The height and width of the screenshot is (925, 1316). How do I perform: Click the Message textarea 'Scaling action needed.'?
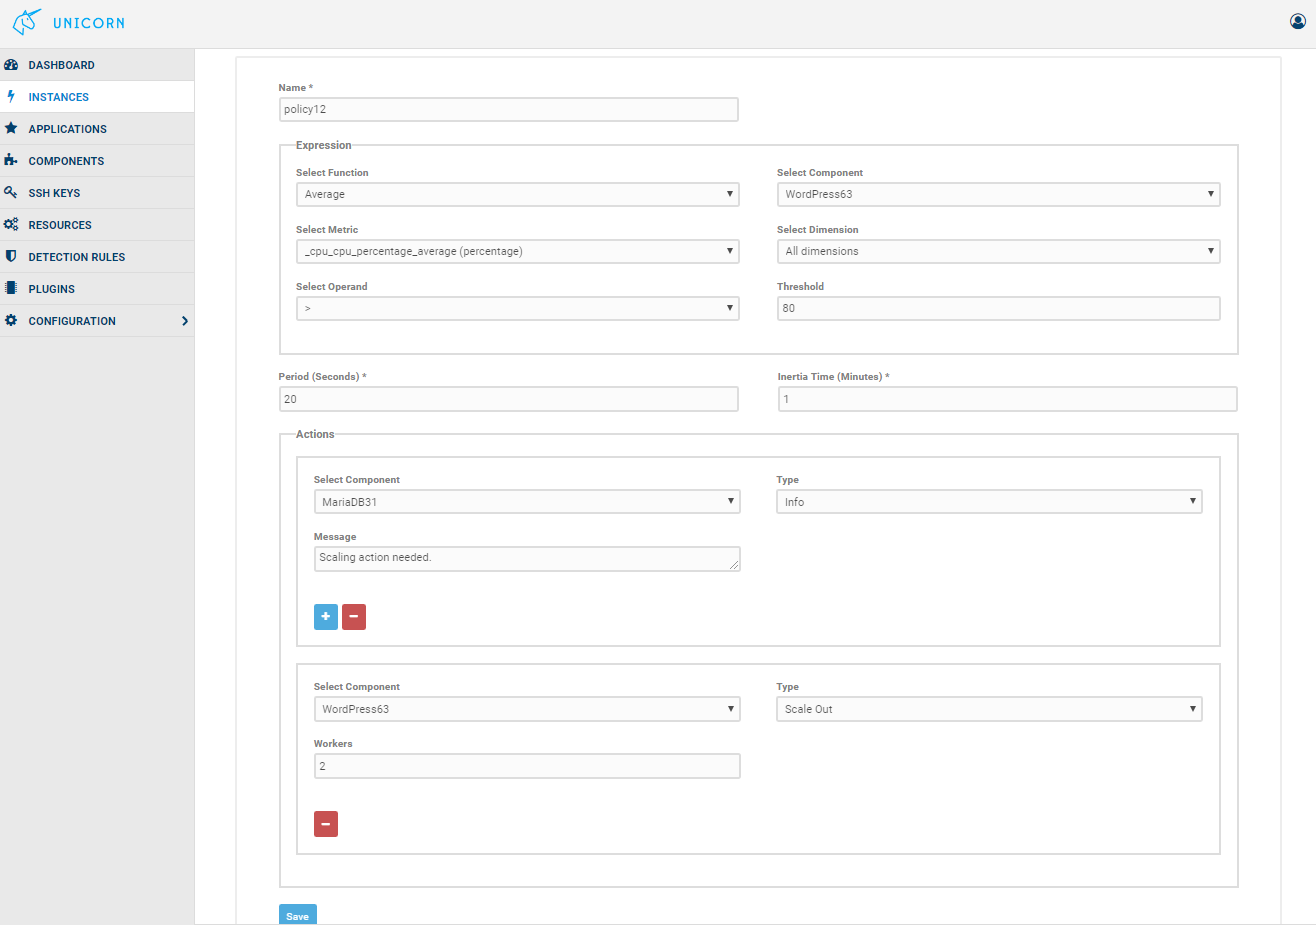click(x=527, y=559)
